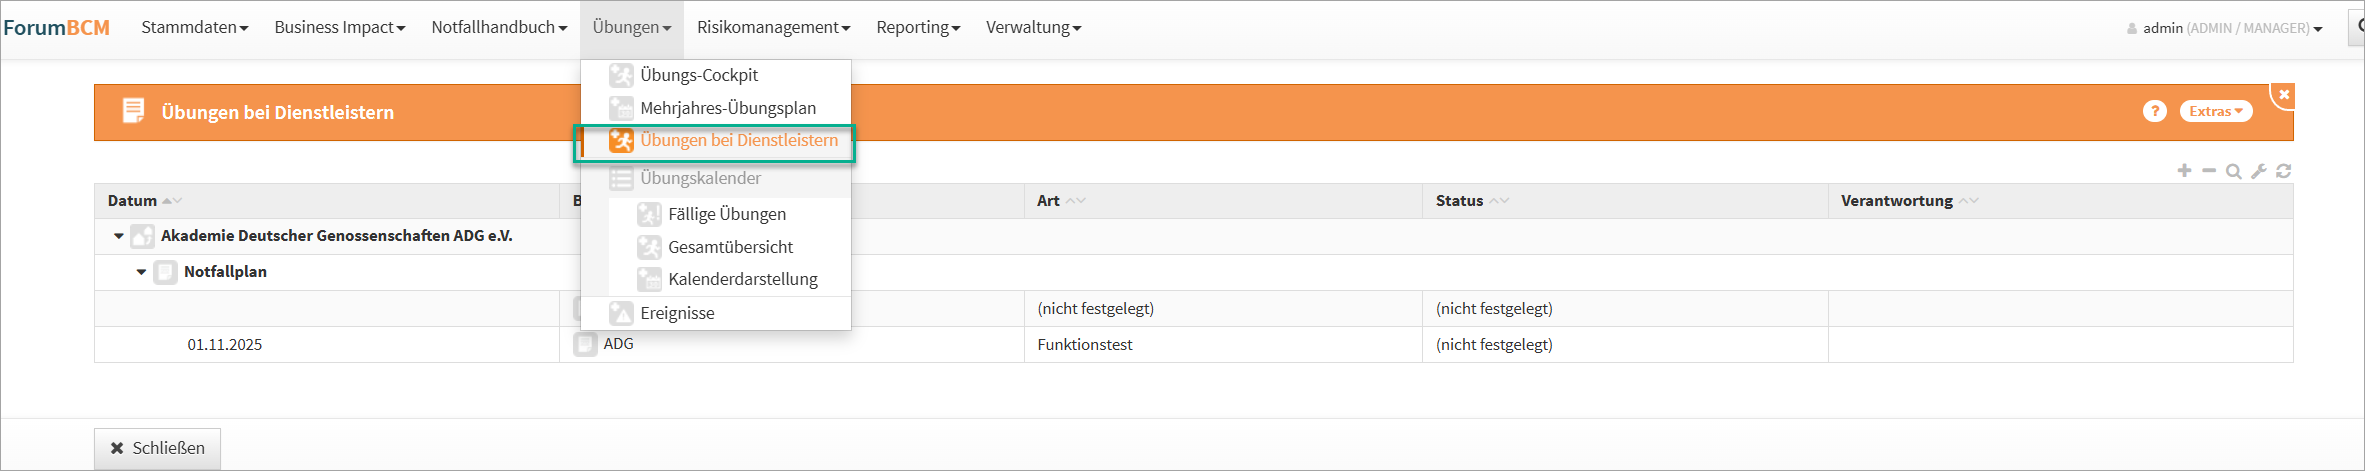Open the Extras dropdown
2365x471 pixels.
pos(2215,111)
